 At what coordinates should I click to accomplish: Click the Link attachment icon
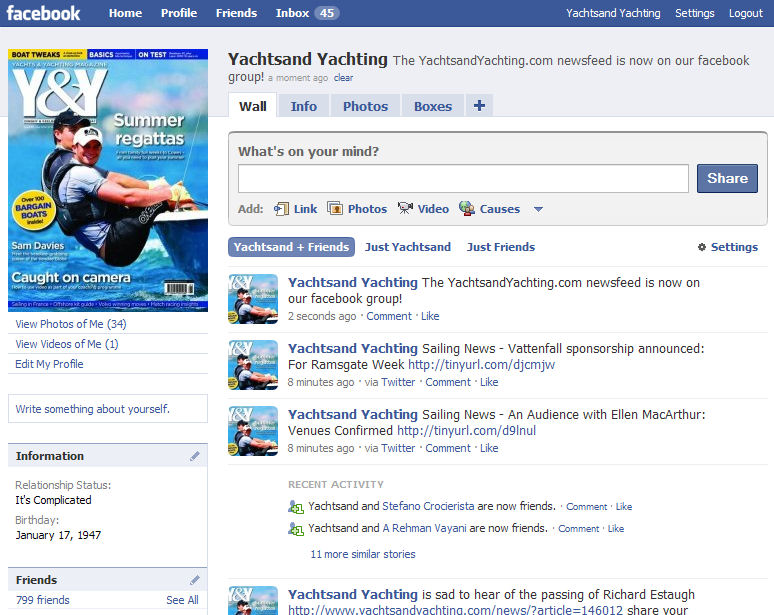[x=281, y=209]
